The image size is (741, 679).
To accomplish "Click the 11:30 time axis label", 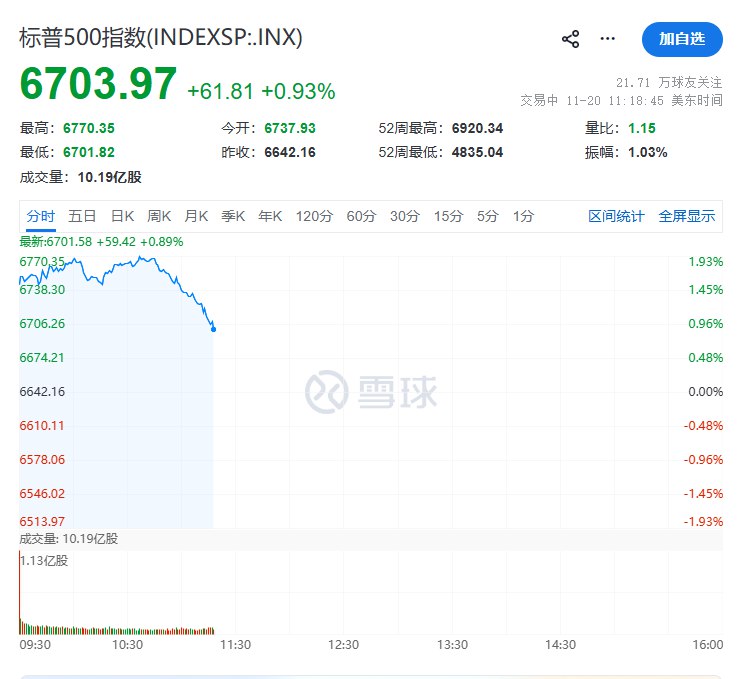I will pos(235,645).
